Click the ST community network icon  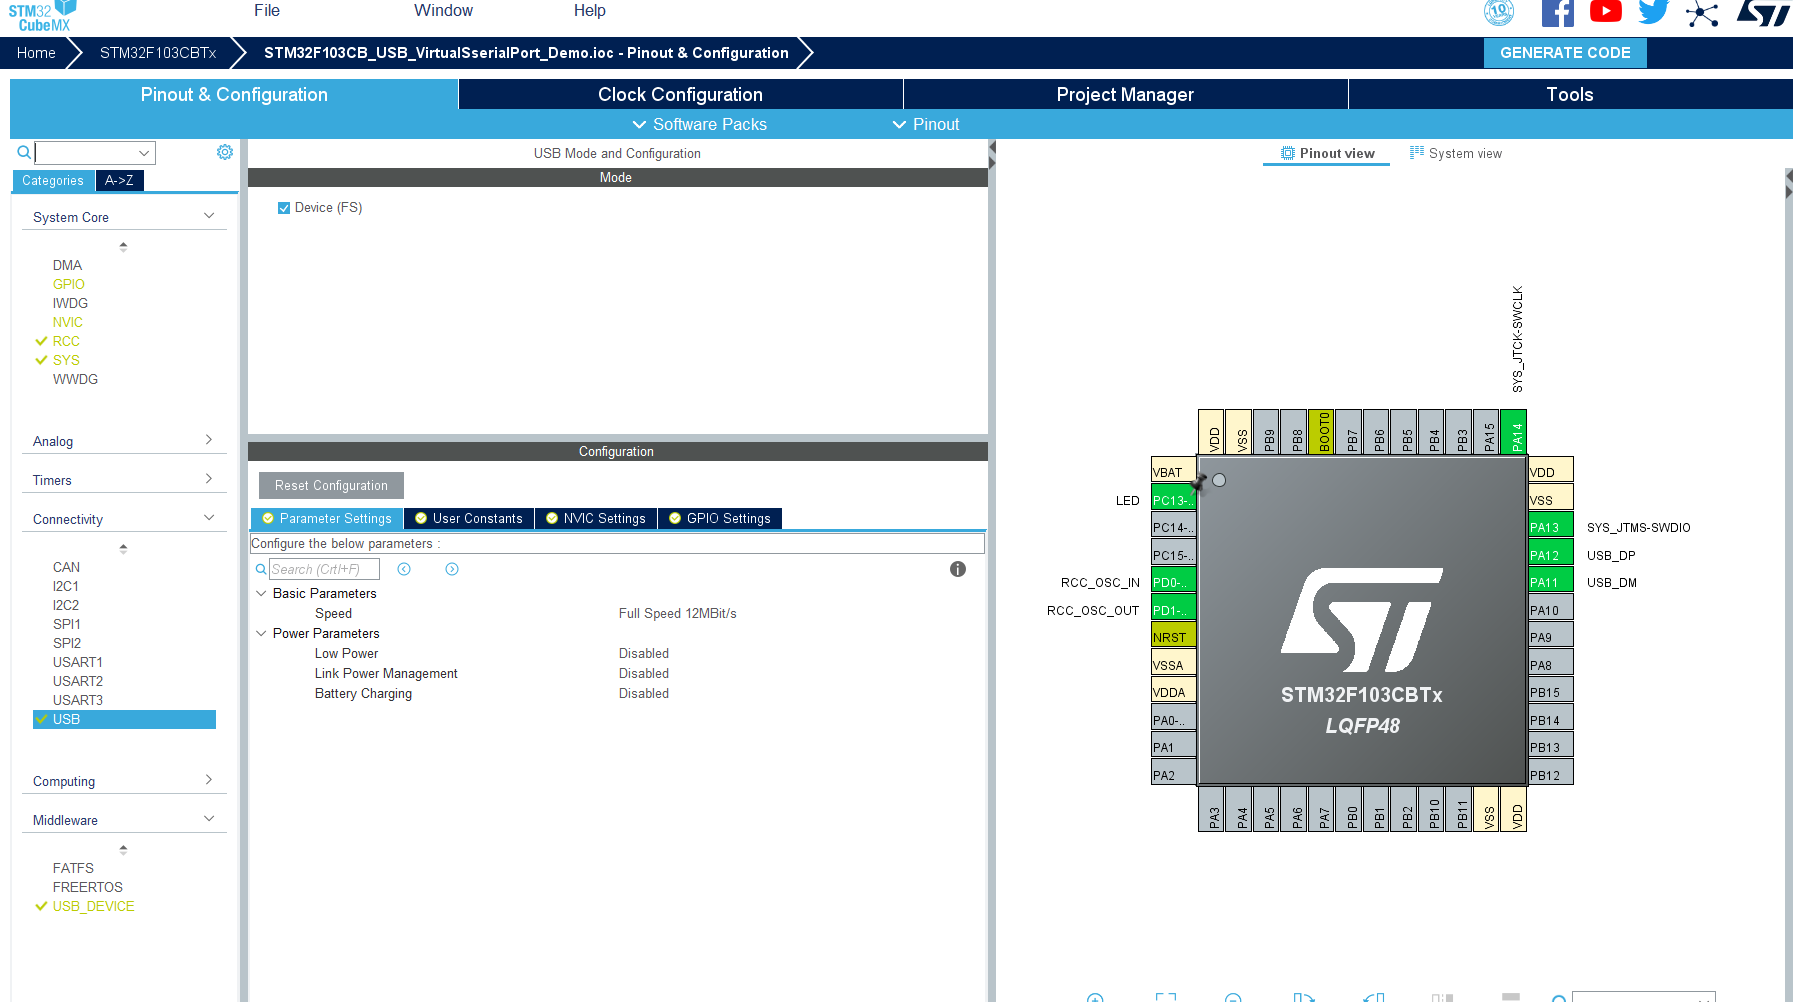1701,14
